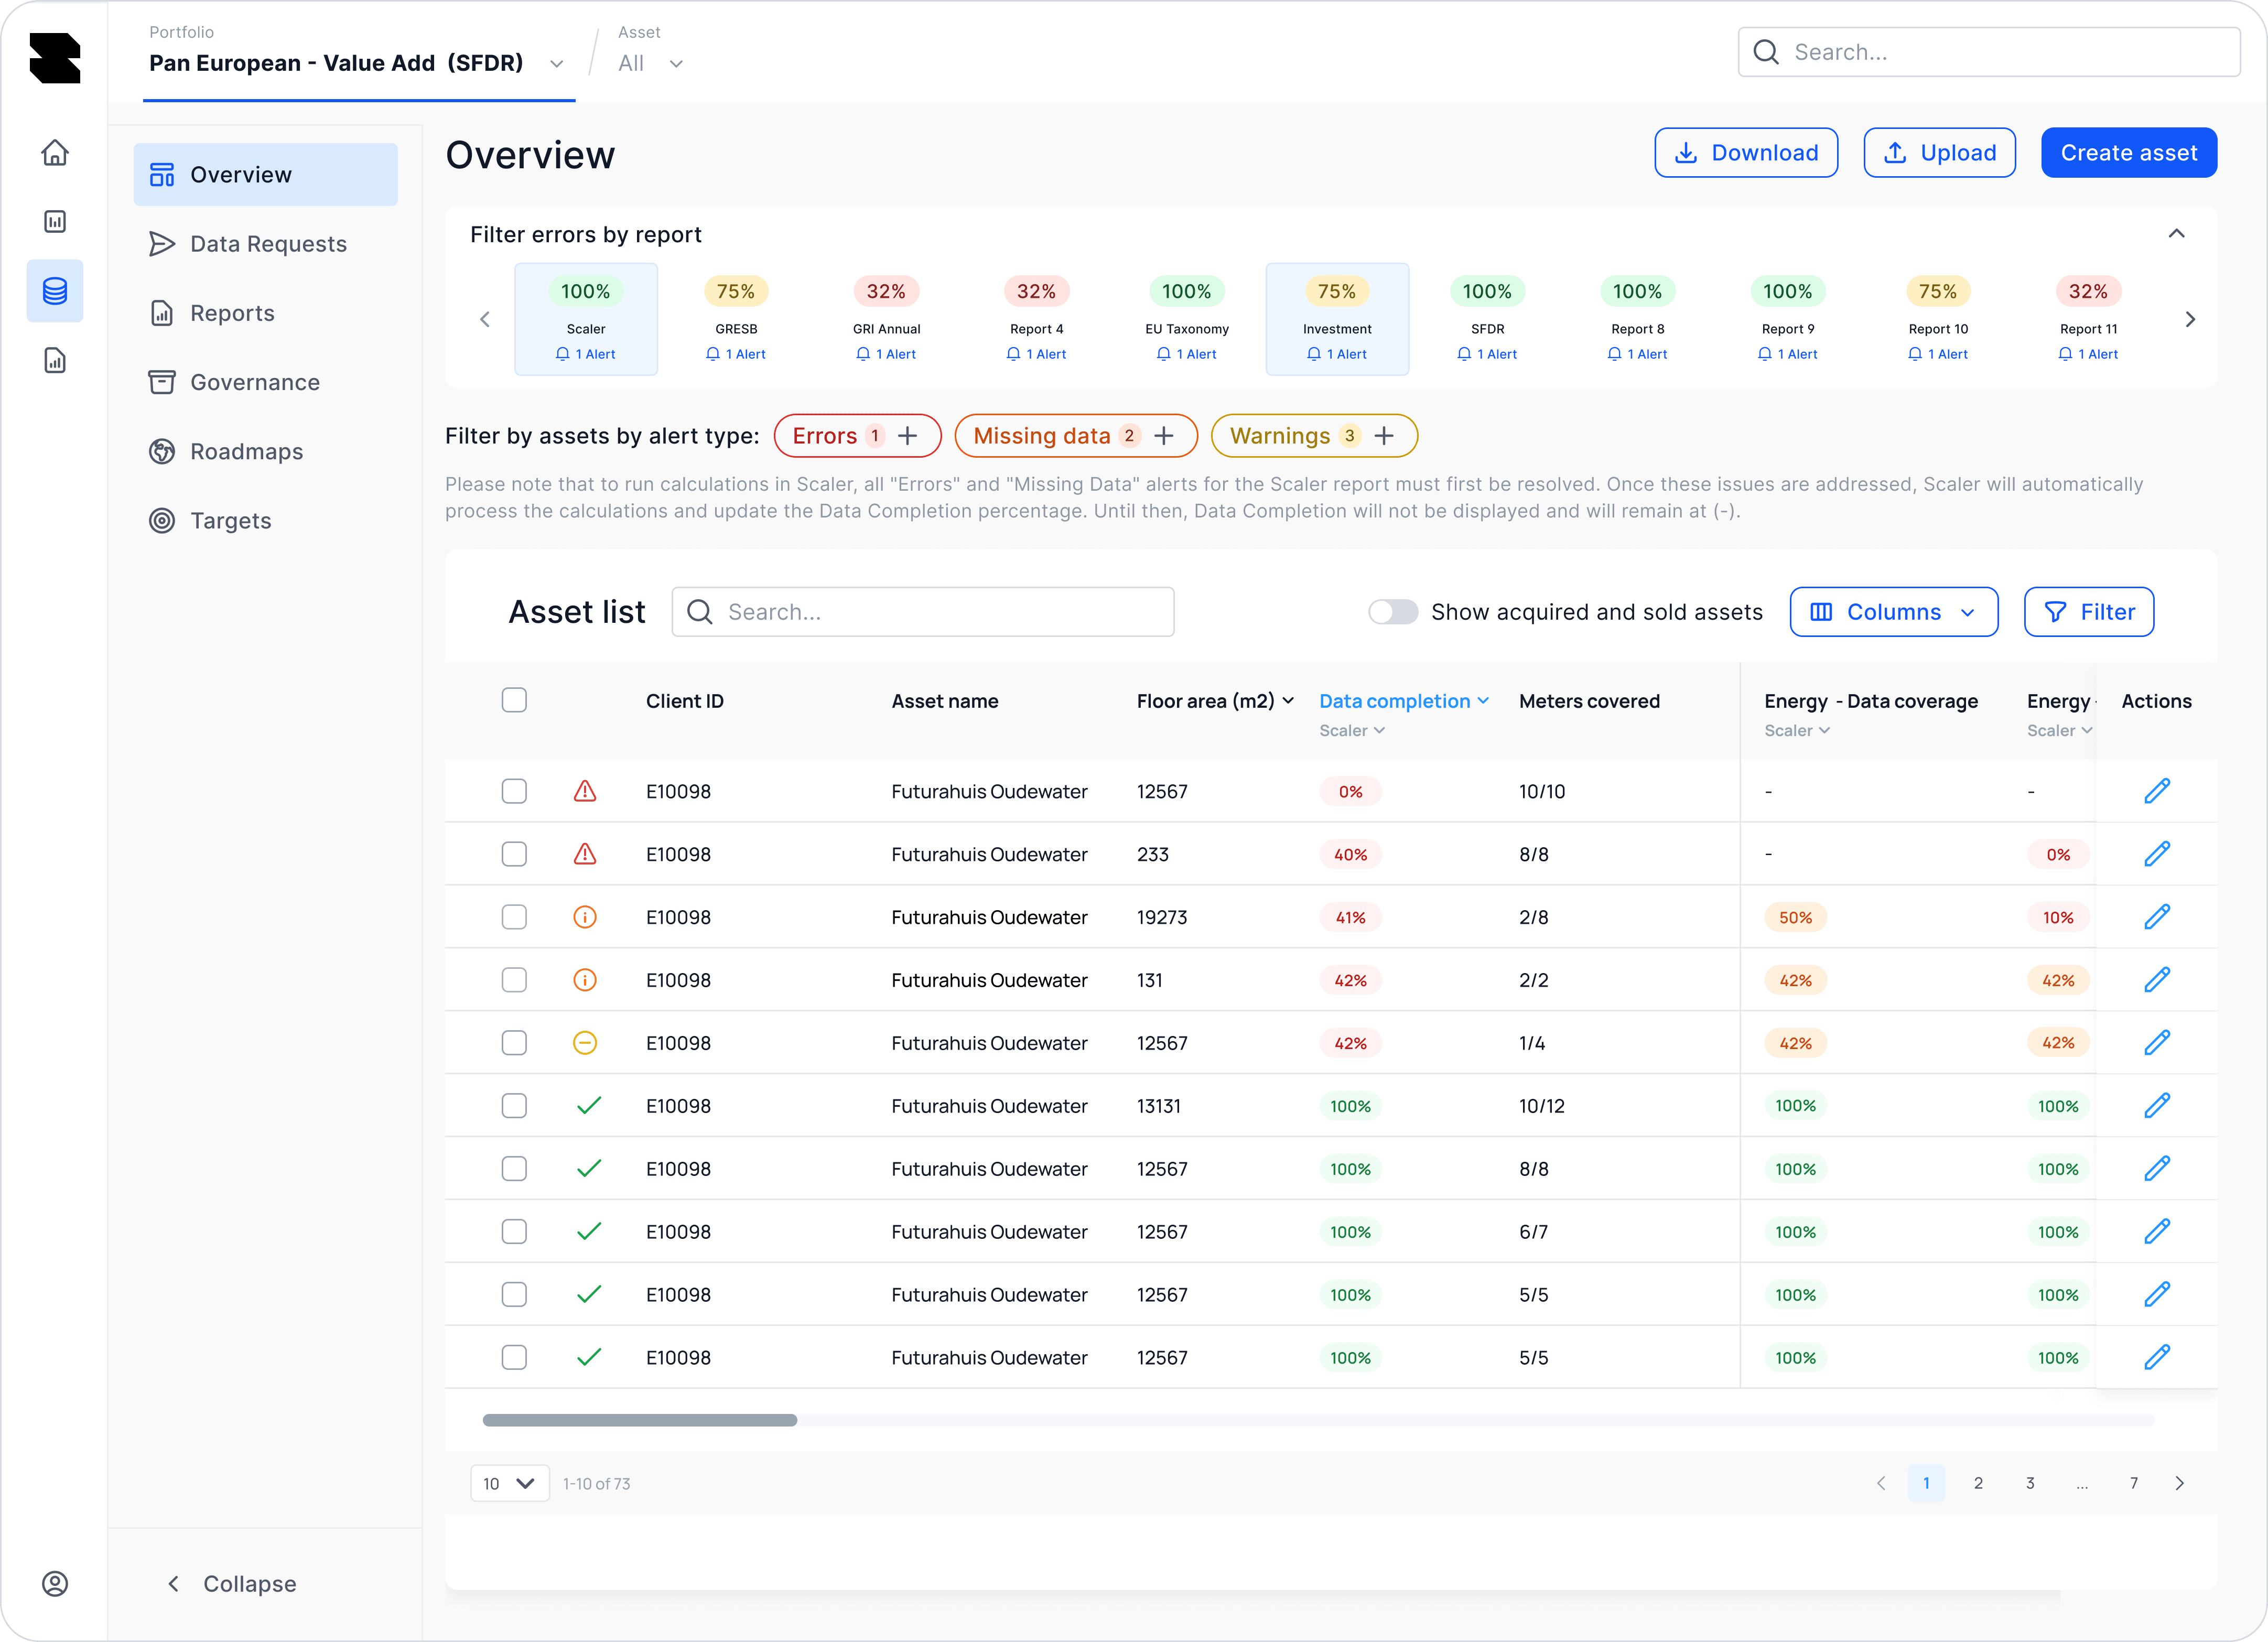The image size is (2268, 1642).
Task: Open the Portfolio dropdown Pan European
Action: [358, 63]
